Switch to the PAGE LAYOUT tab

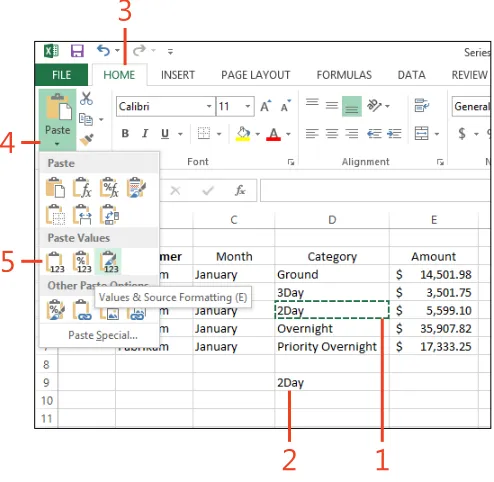click(256, 75)
